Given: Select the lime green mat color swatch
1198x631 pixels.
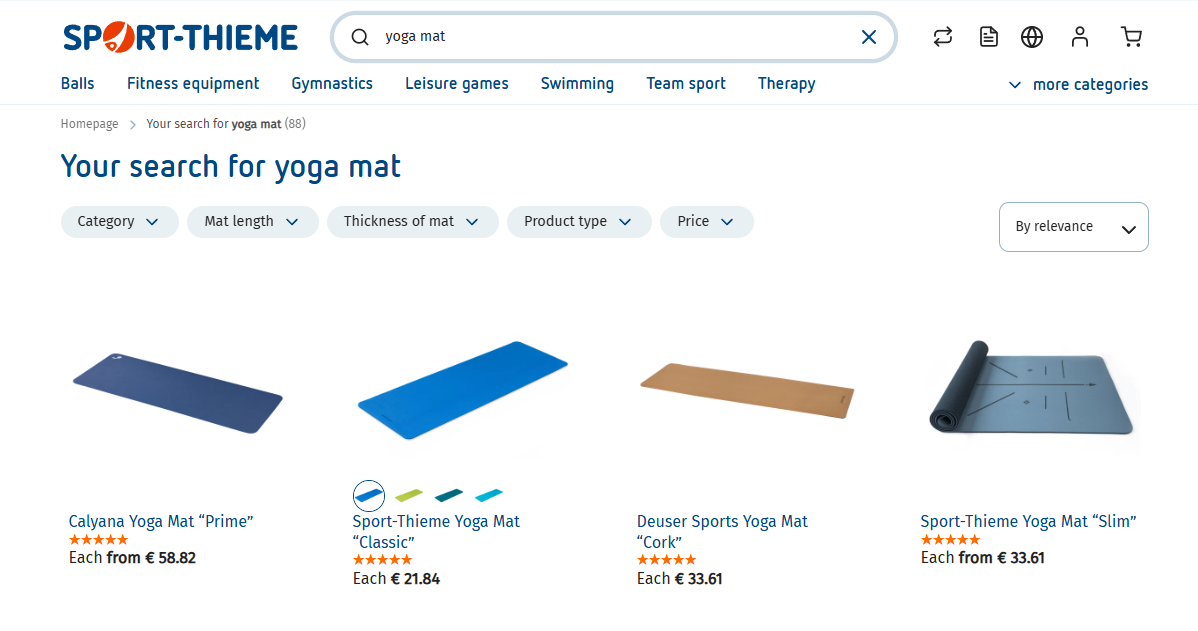Looking at the screenshot, I should click(409, 495).
